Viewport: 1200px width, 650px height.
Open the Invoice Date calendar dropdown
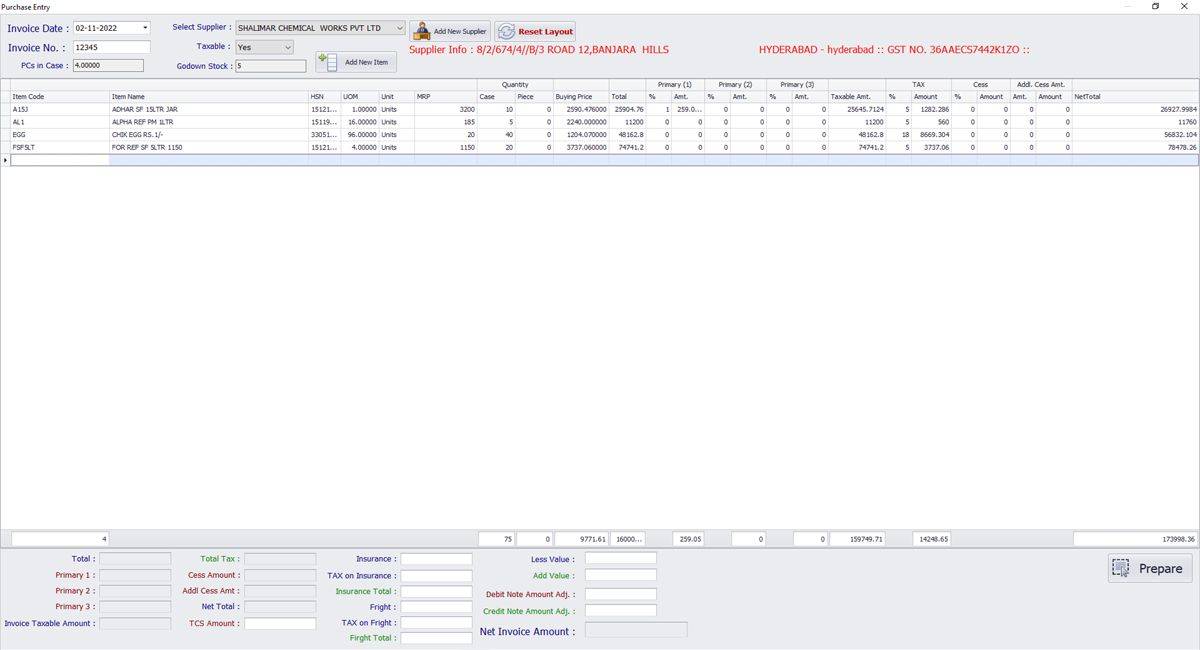point(145,28)
